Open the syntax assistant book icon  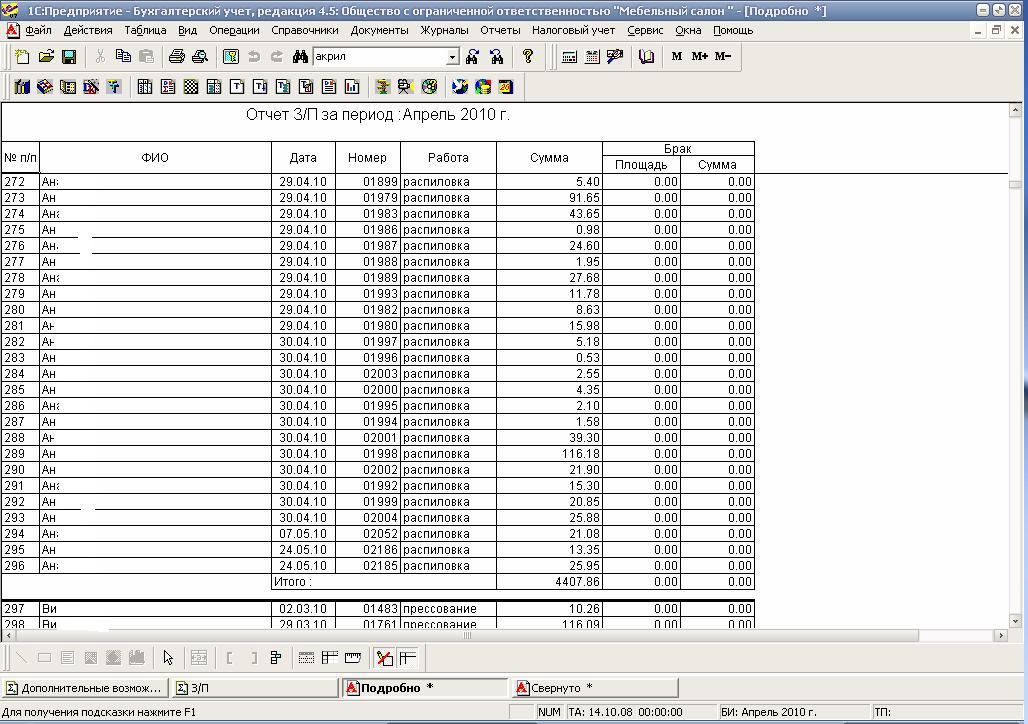[646, 57]
